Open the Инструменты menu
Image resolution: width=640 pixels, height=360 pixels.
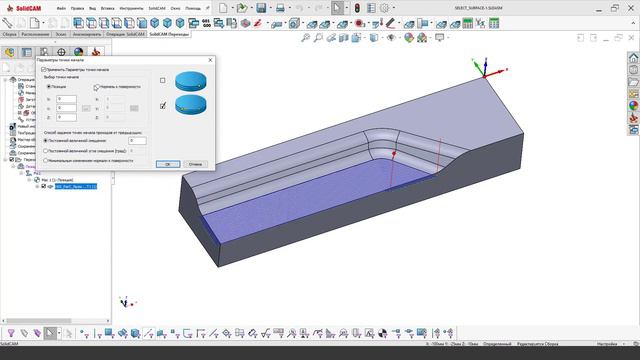pyautogui.click(x=131, y=8)
